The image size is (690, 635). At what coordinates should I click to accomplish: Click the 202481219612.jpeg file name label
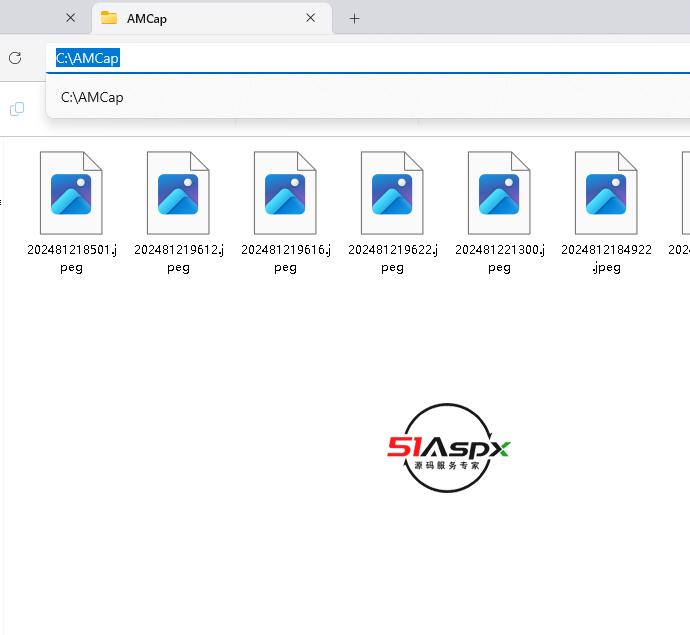coord(179,258)
